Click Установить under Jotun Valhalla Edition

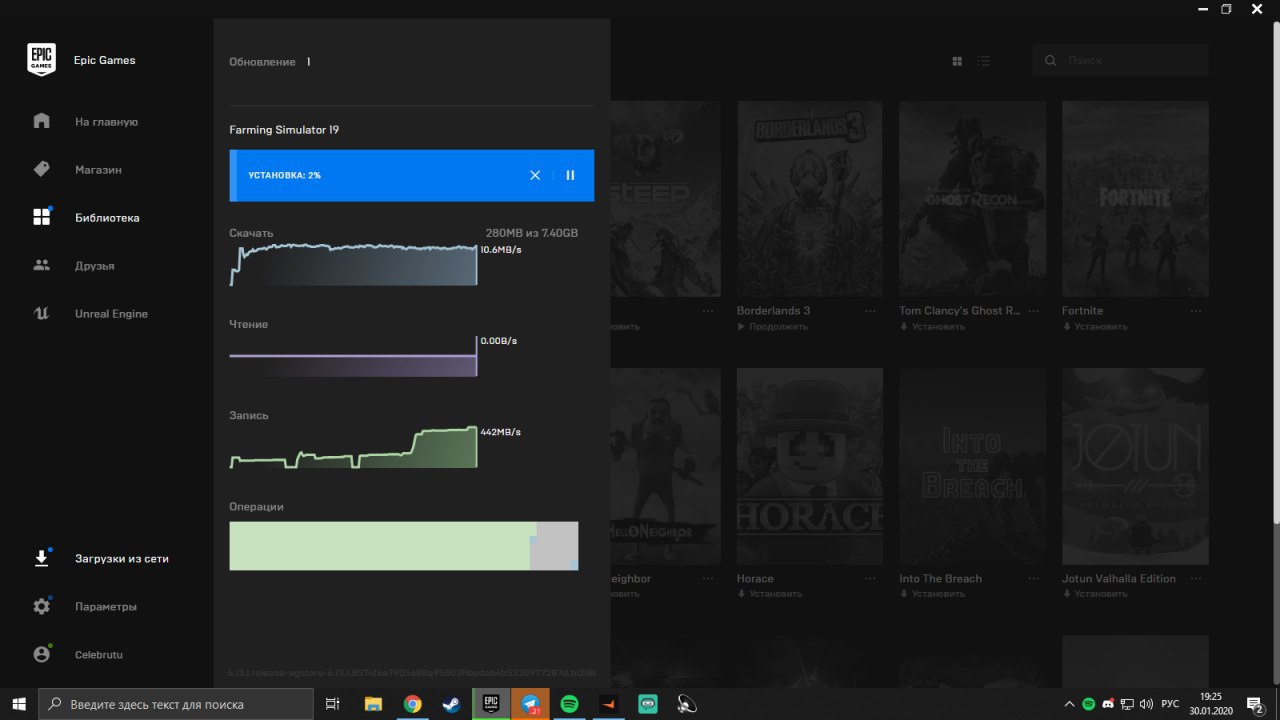click(x=1095, y=594)
